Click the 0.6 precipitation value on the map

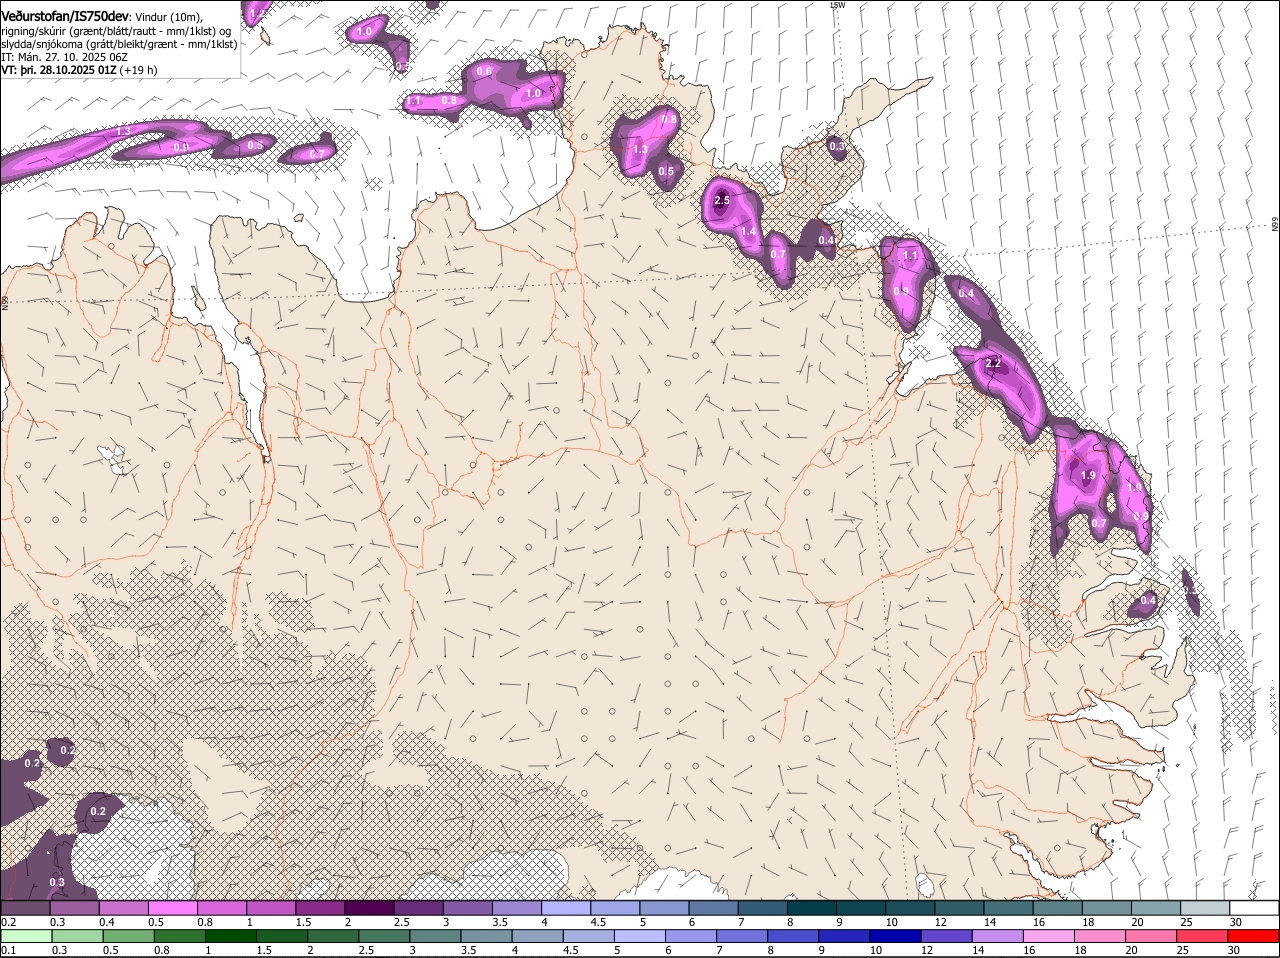pyautogui.click(x=484, y=71)
